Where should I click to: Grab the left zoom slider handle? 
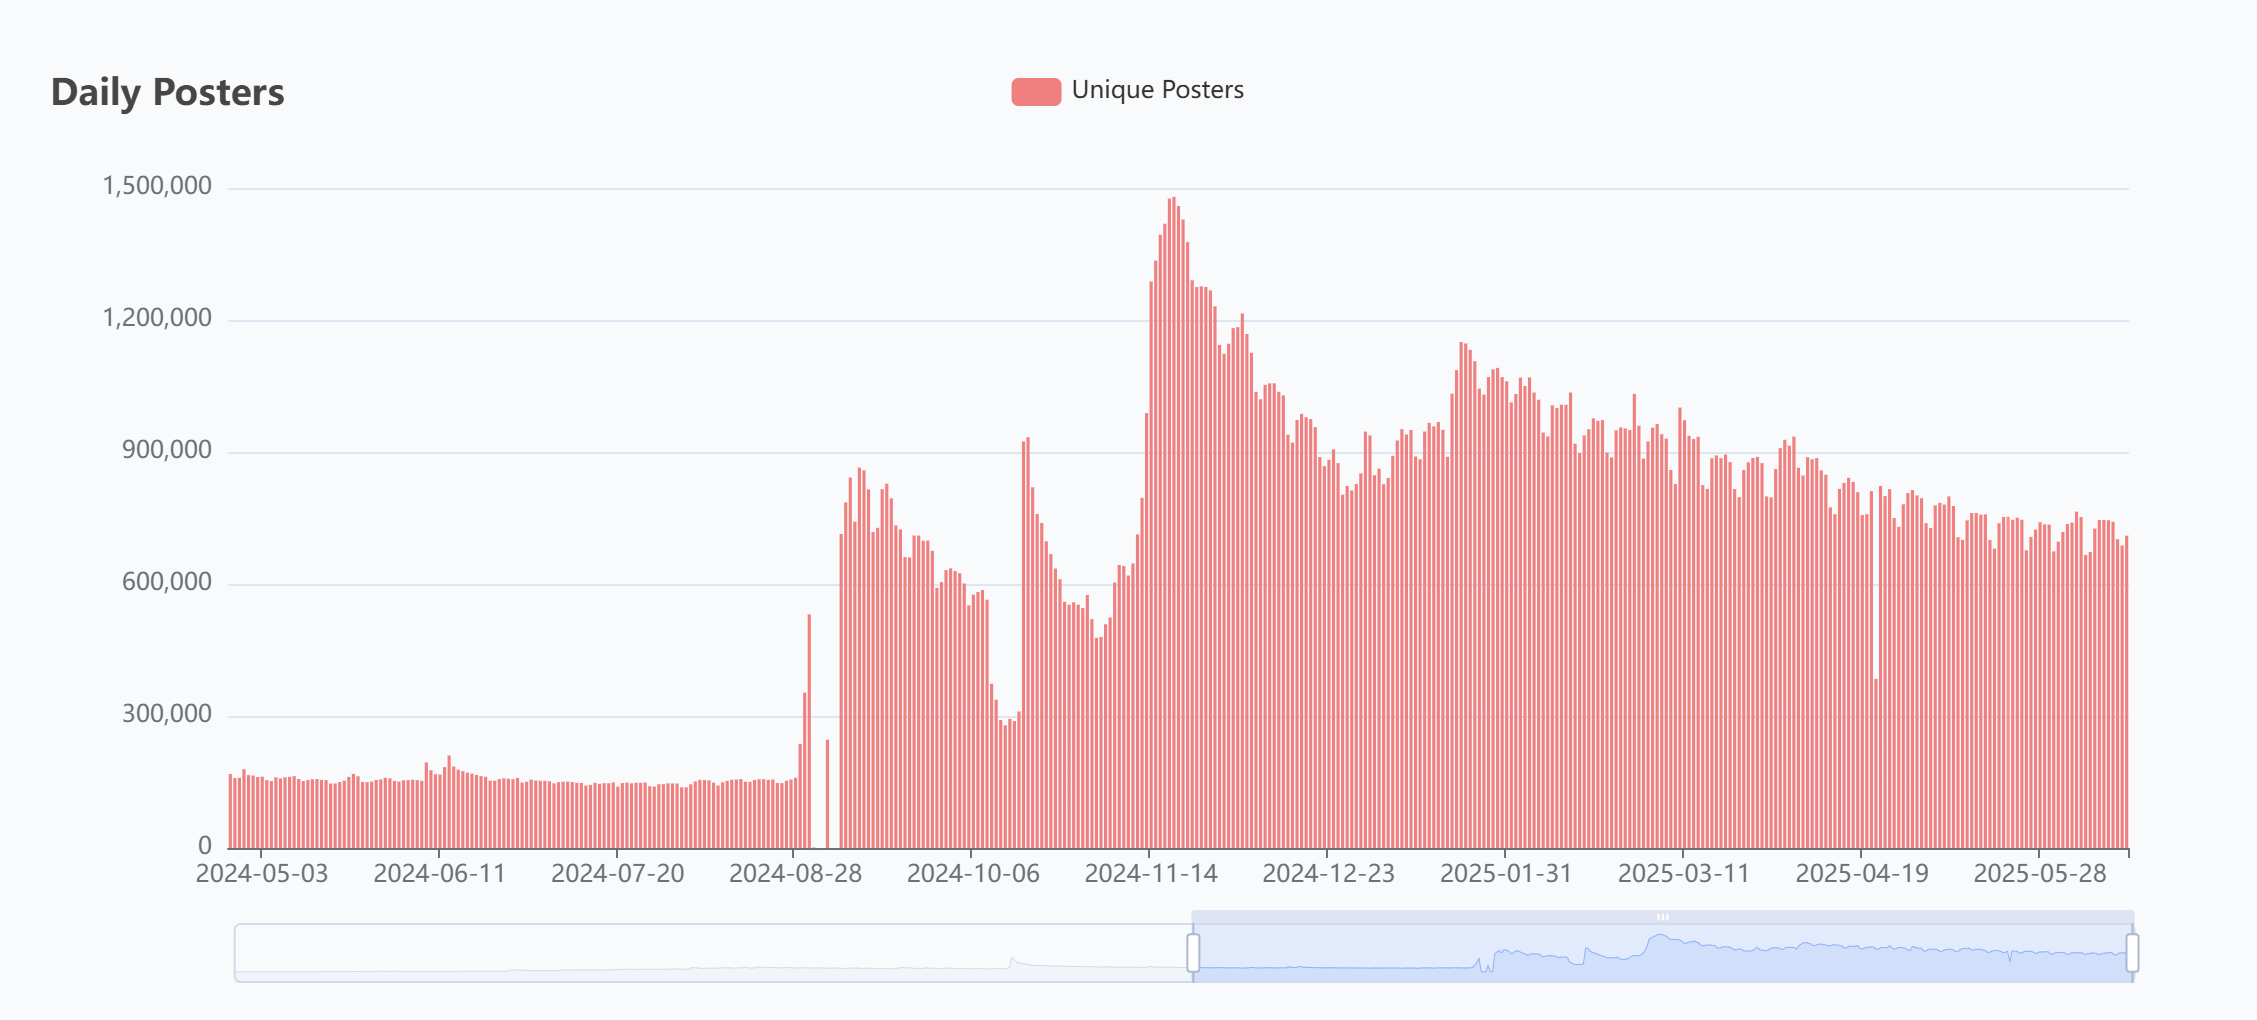pos(1193,953)
